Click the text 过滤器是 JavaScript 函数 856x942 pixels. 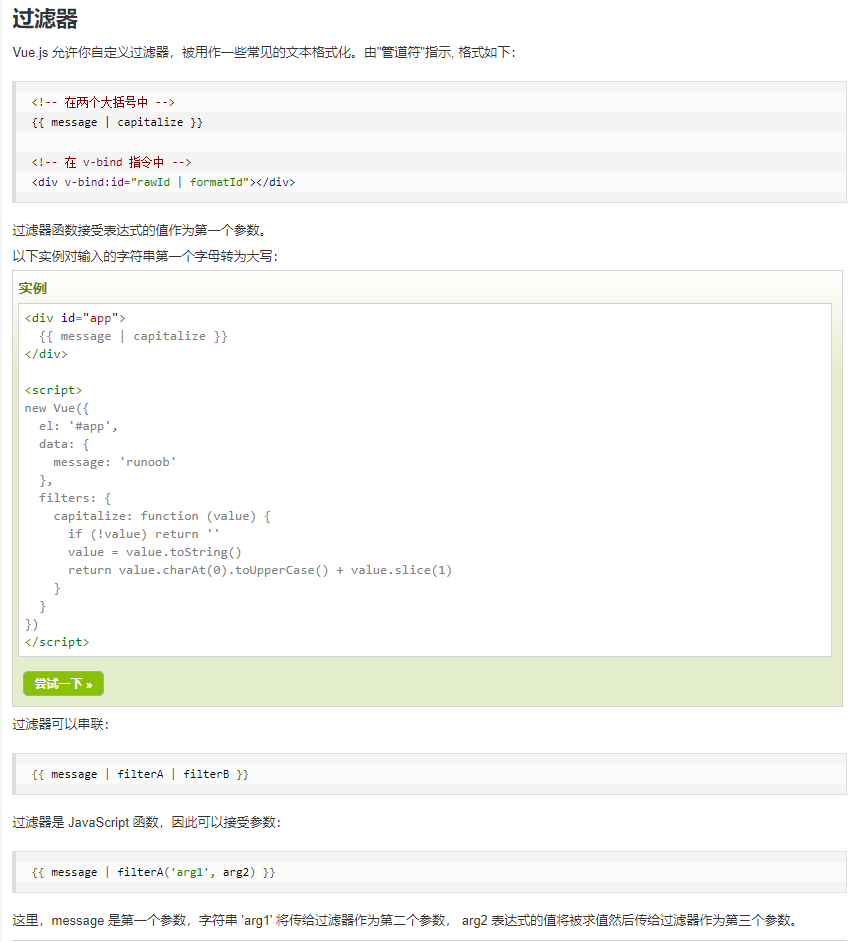tap(147, 822)
